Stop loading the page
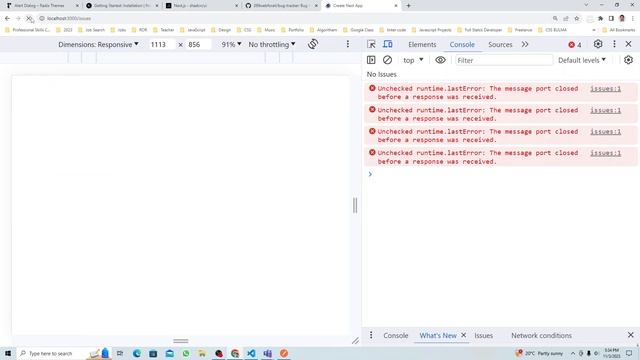640x360 pixels. 29,18
